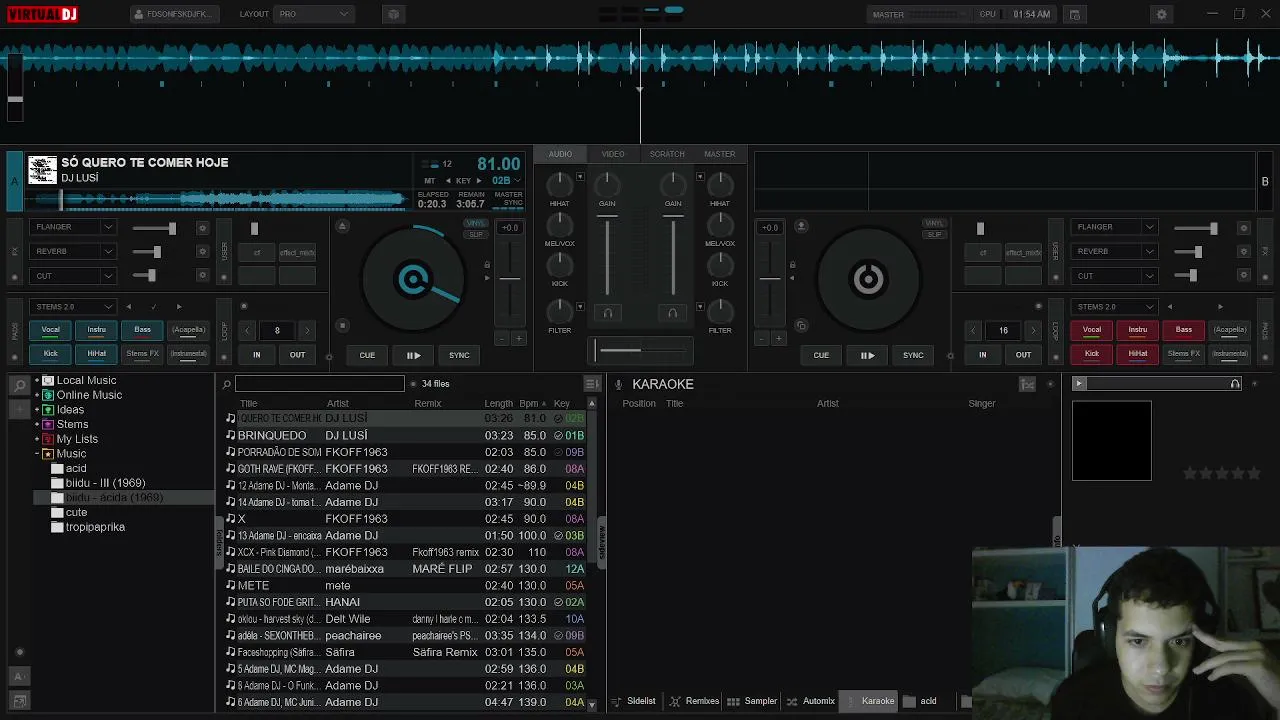This screenshot has width=1280, height=720.
Task: Toggle the HiHat stem pad on right deck
Action: (x=1138, y=354)
